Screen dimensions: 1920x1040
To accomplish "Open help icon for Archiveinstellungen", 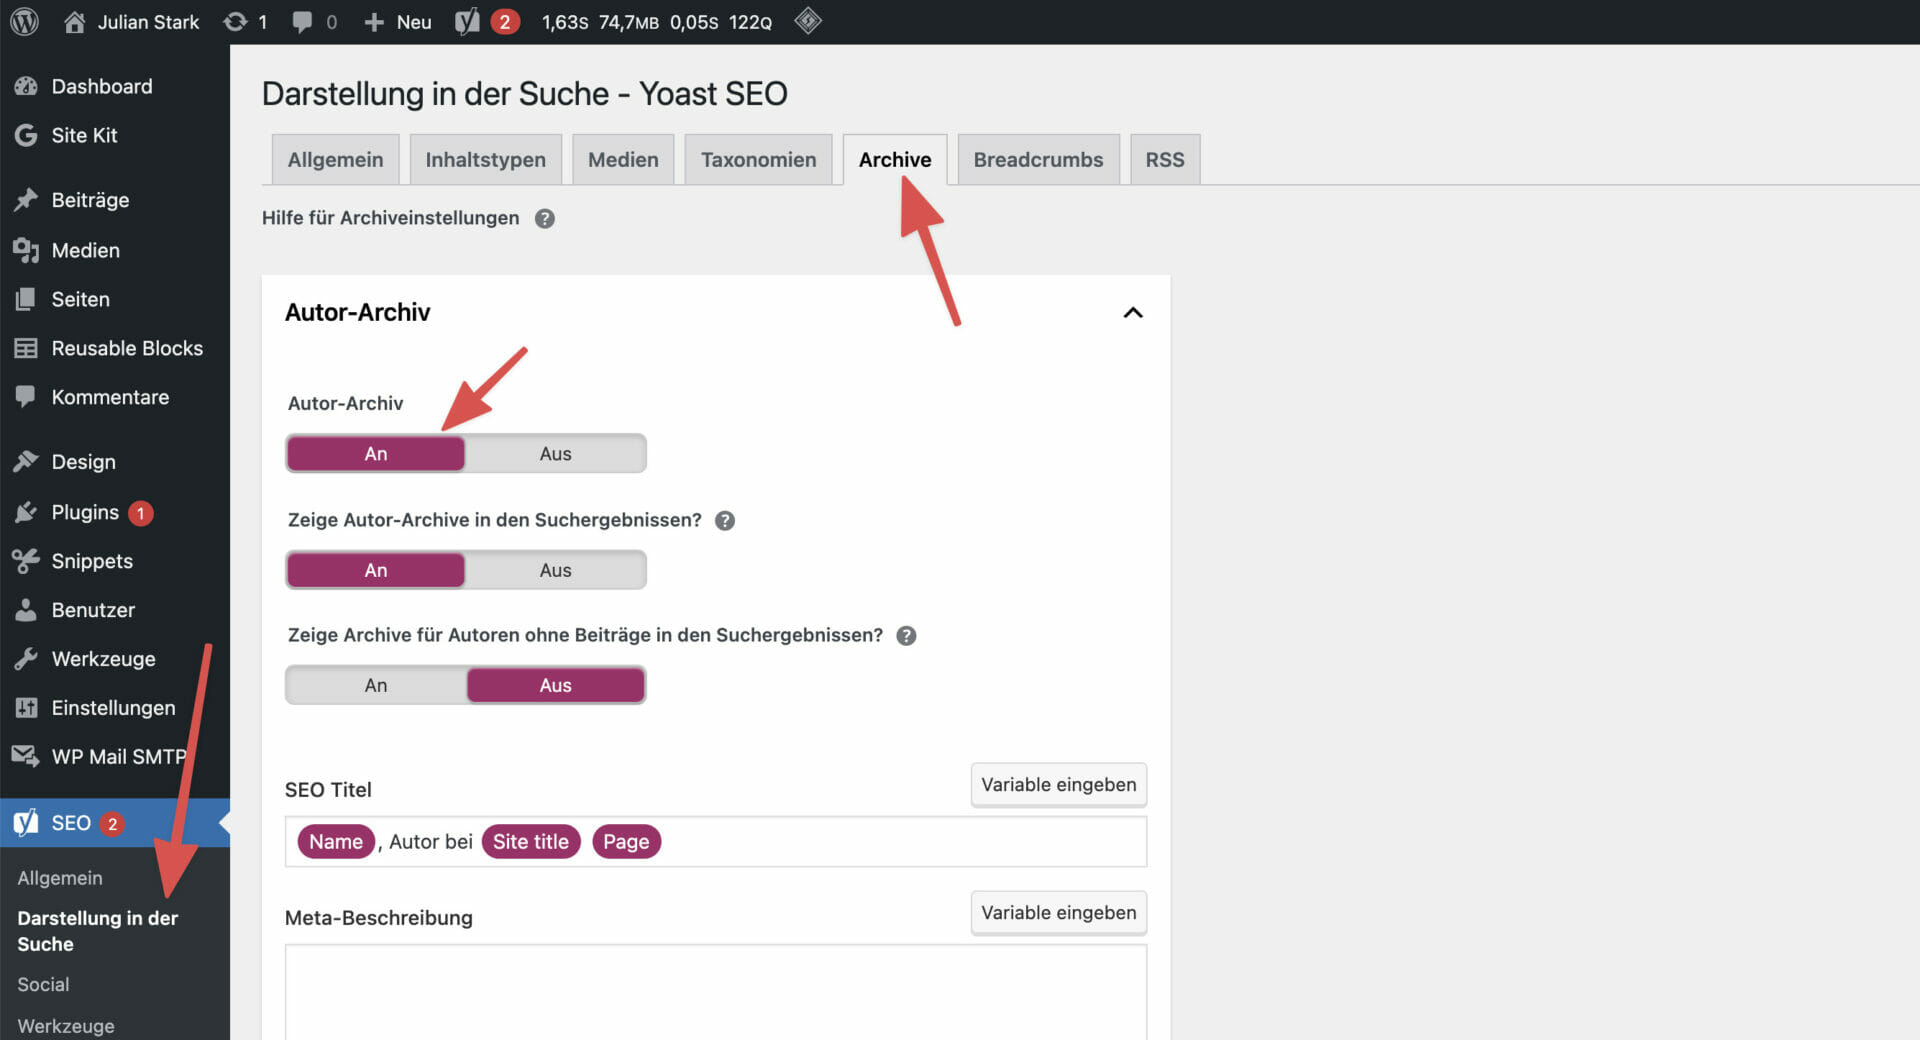I will (x=544, y=219).
